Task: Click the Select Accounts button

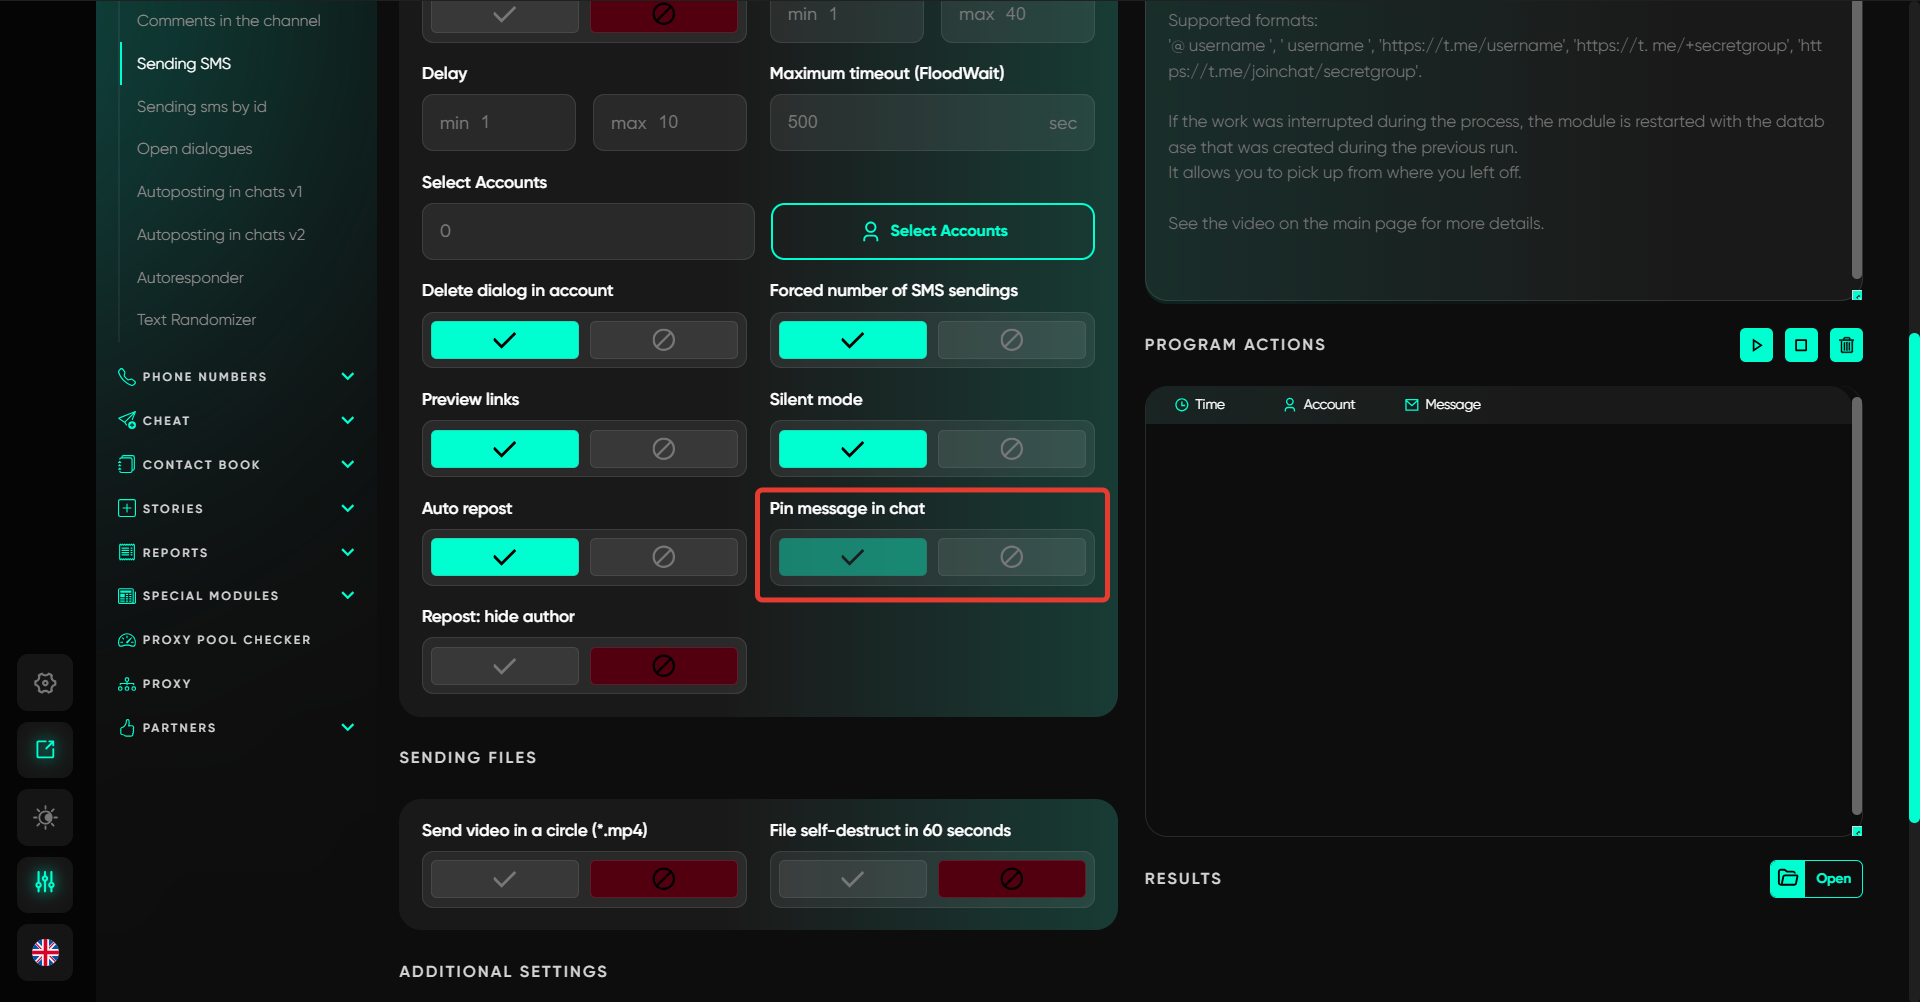Action: (932, 231)
